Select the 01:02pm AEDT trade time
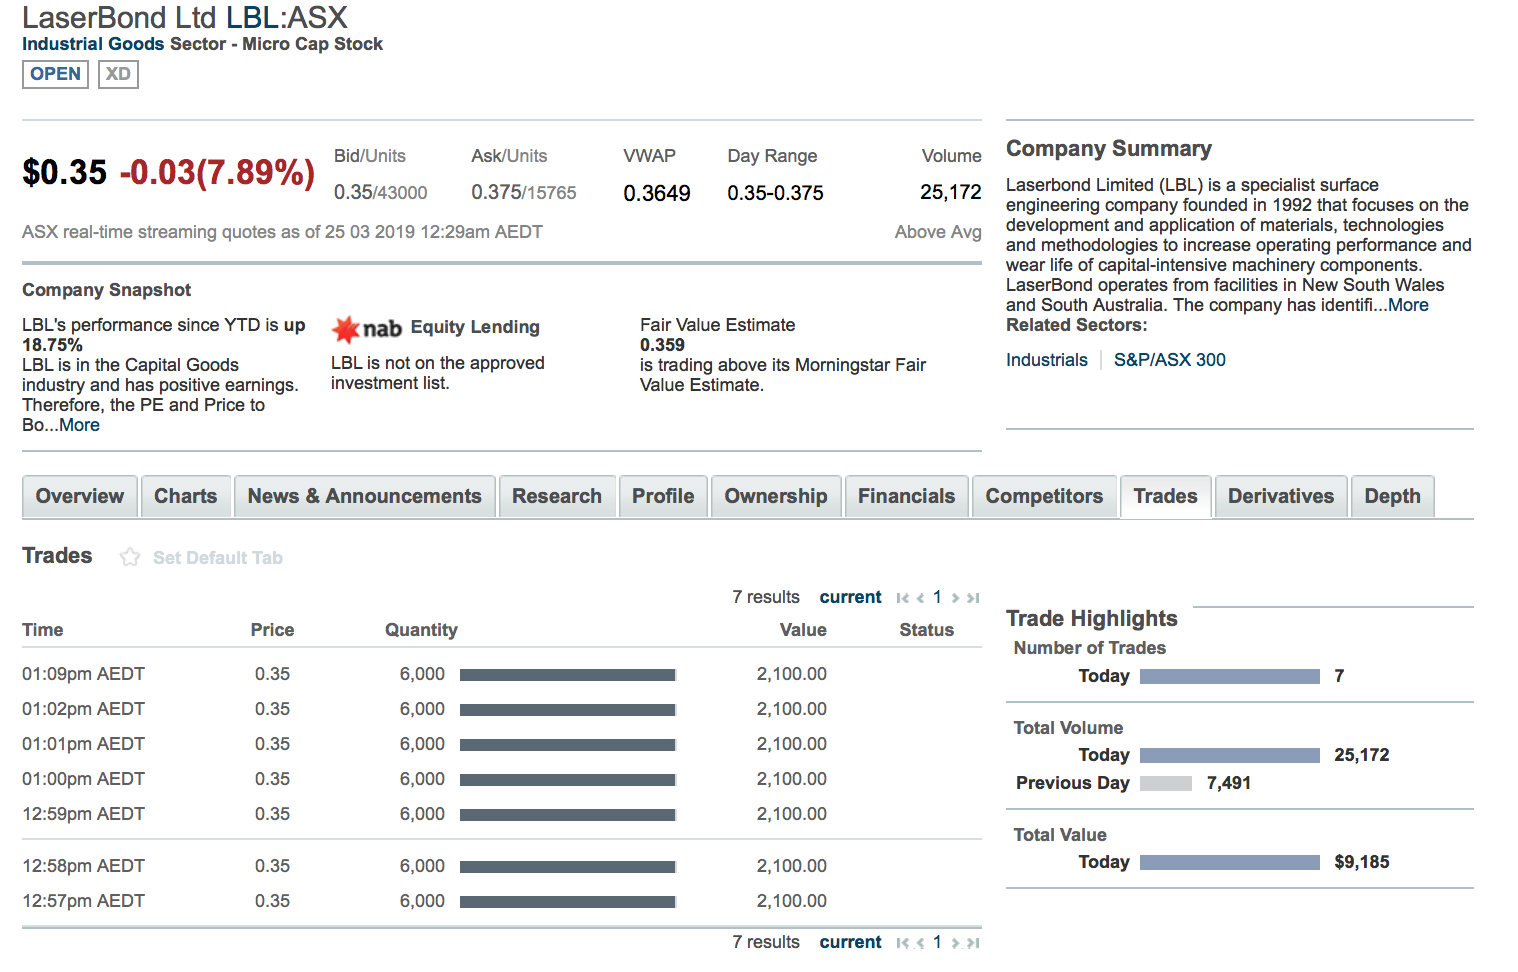 coord(84,709)
